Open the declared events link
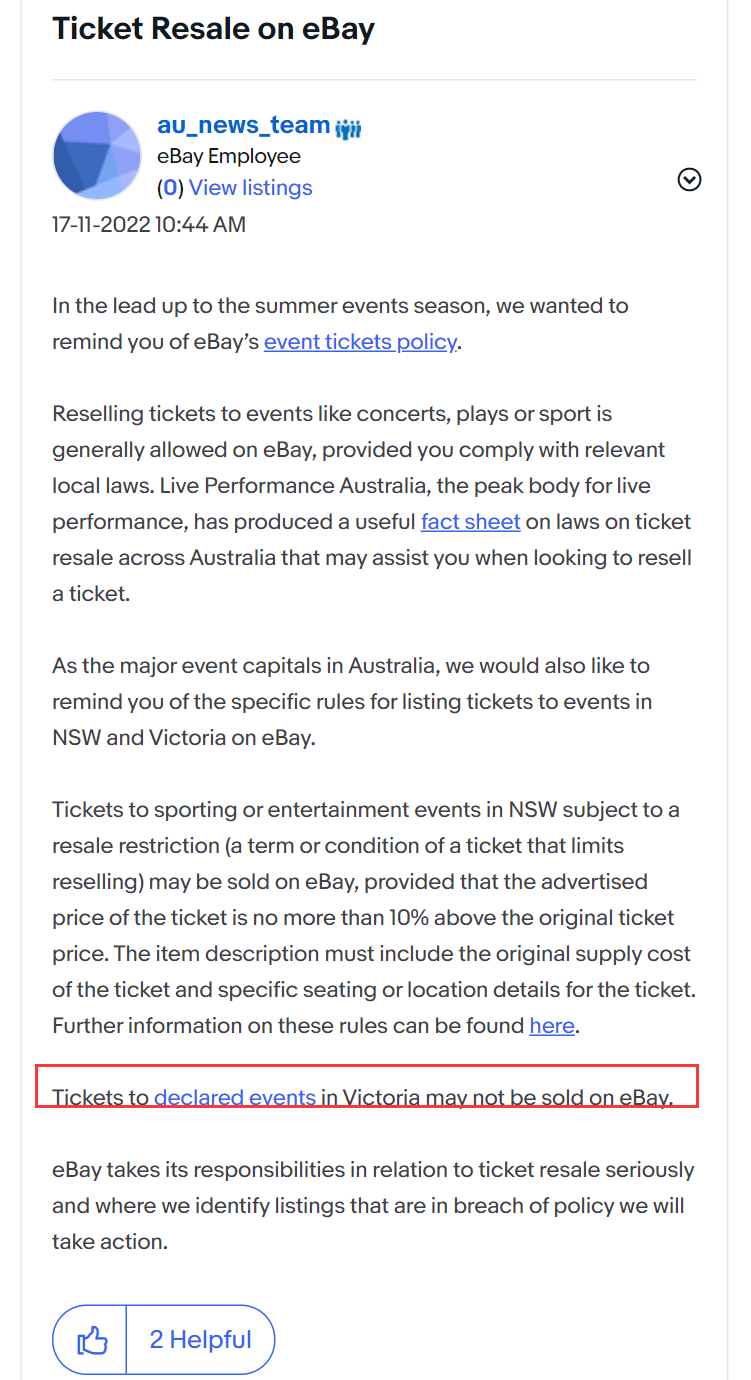The image size is (751, 1380). point(235,1098)
